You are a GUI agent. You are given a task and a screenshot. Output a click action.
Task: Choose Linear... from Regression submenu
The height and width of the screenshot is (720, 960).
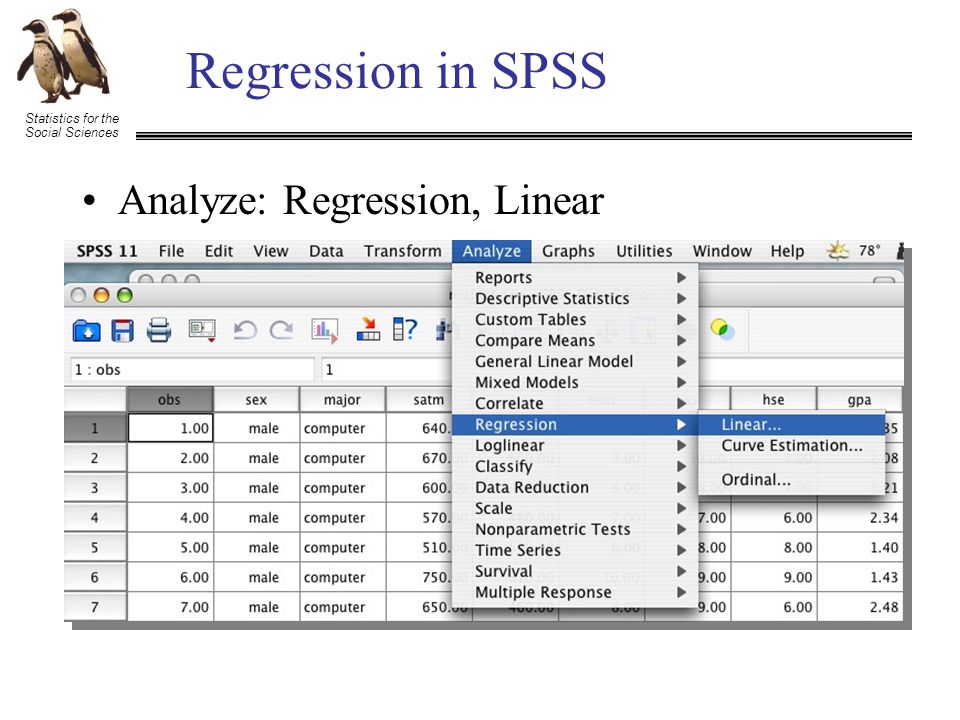(791, 424)
